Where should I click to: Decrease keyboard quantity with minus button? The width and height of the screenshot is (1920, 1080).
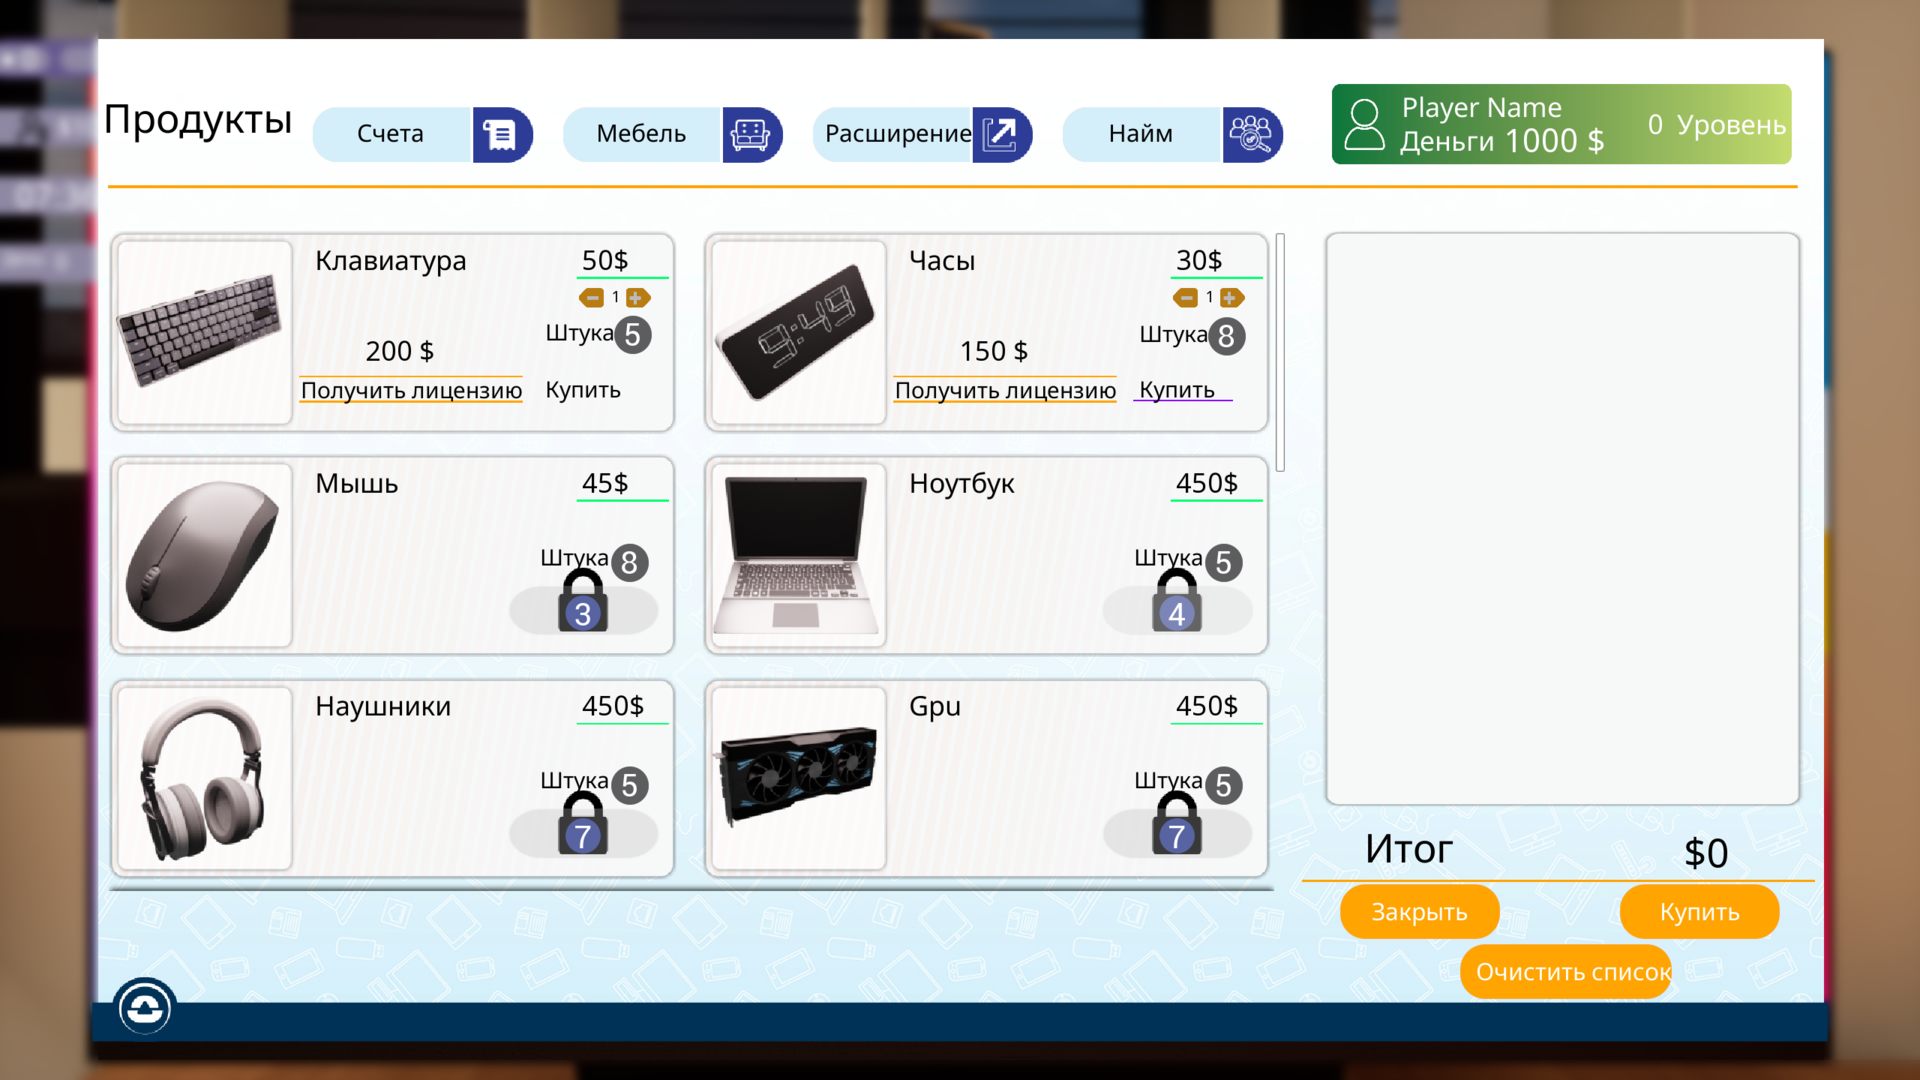(x=592, y=297)
